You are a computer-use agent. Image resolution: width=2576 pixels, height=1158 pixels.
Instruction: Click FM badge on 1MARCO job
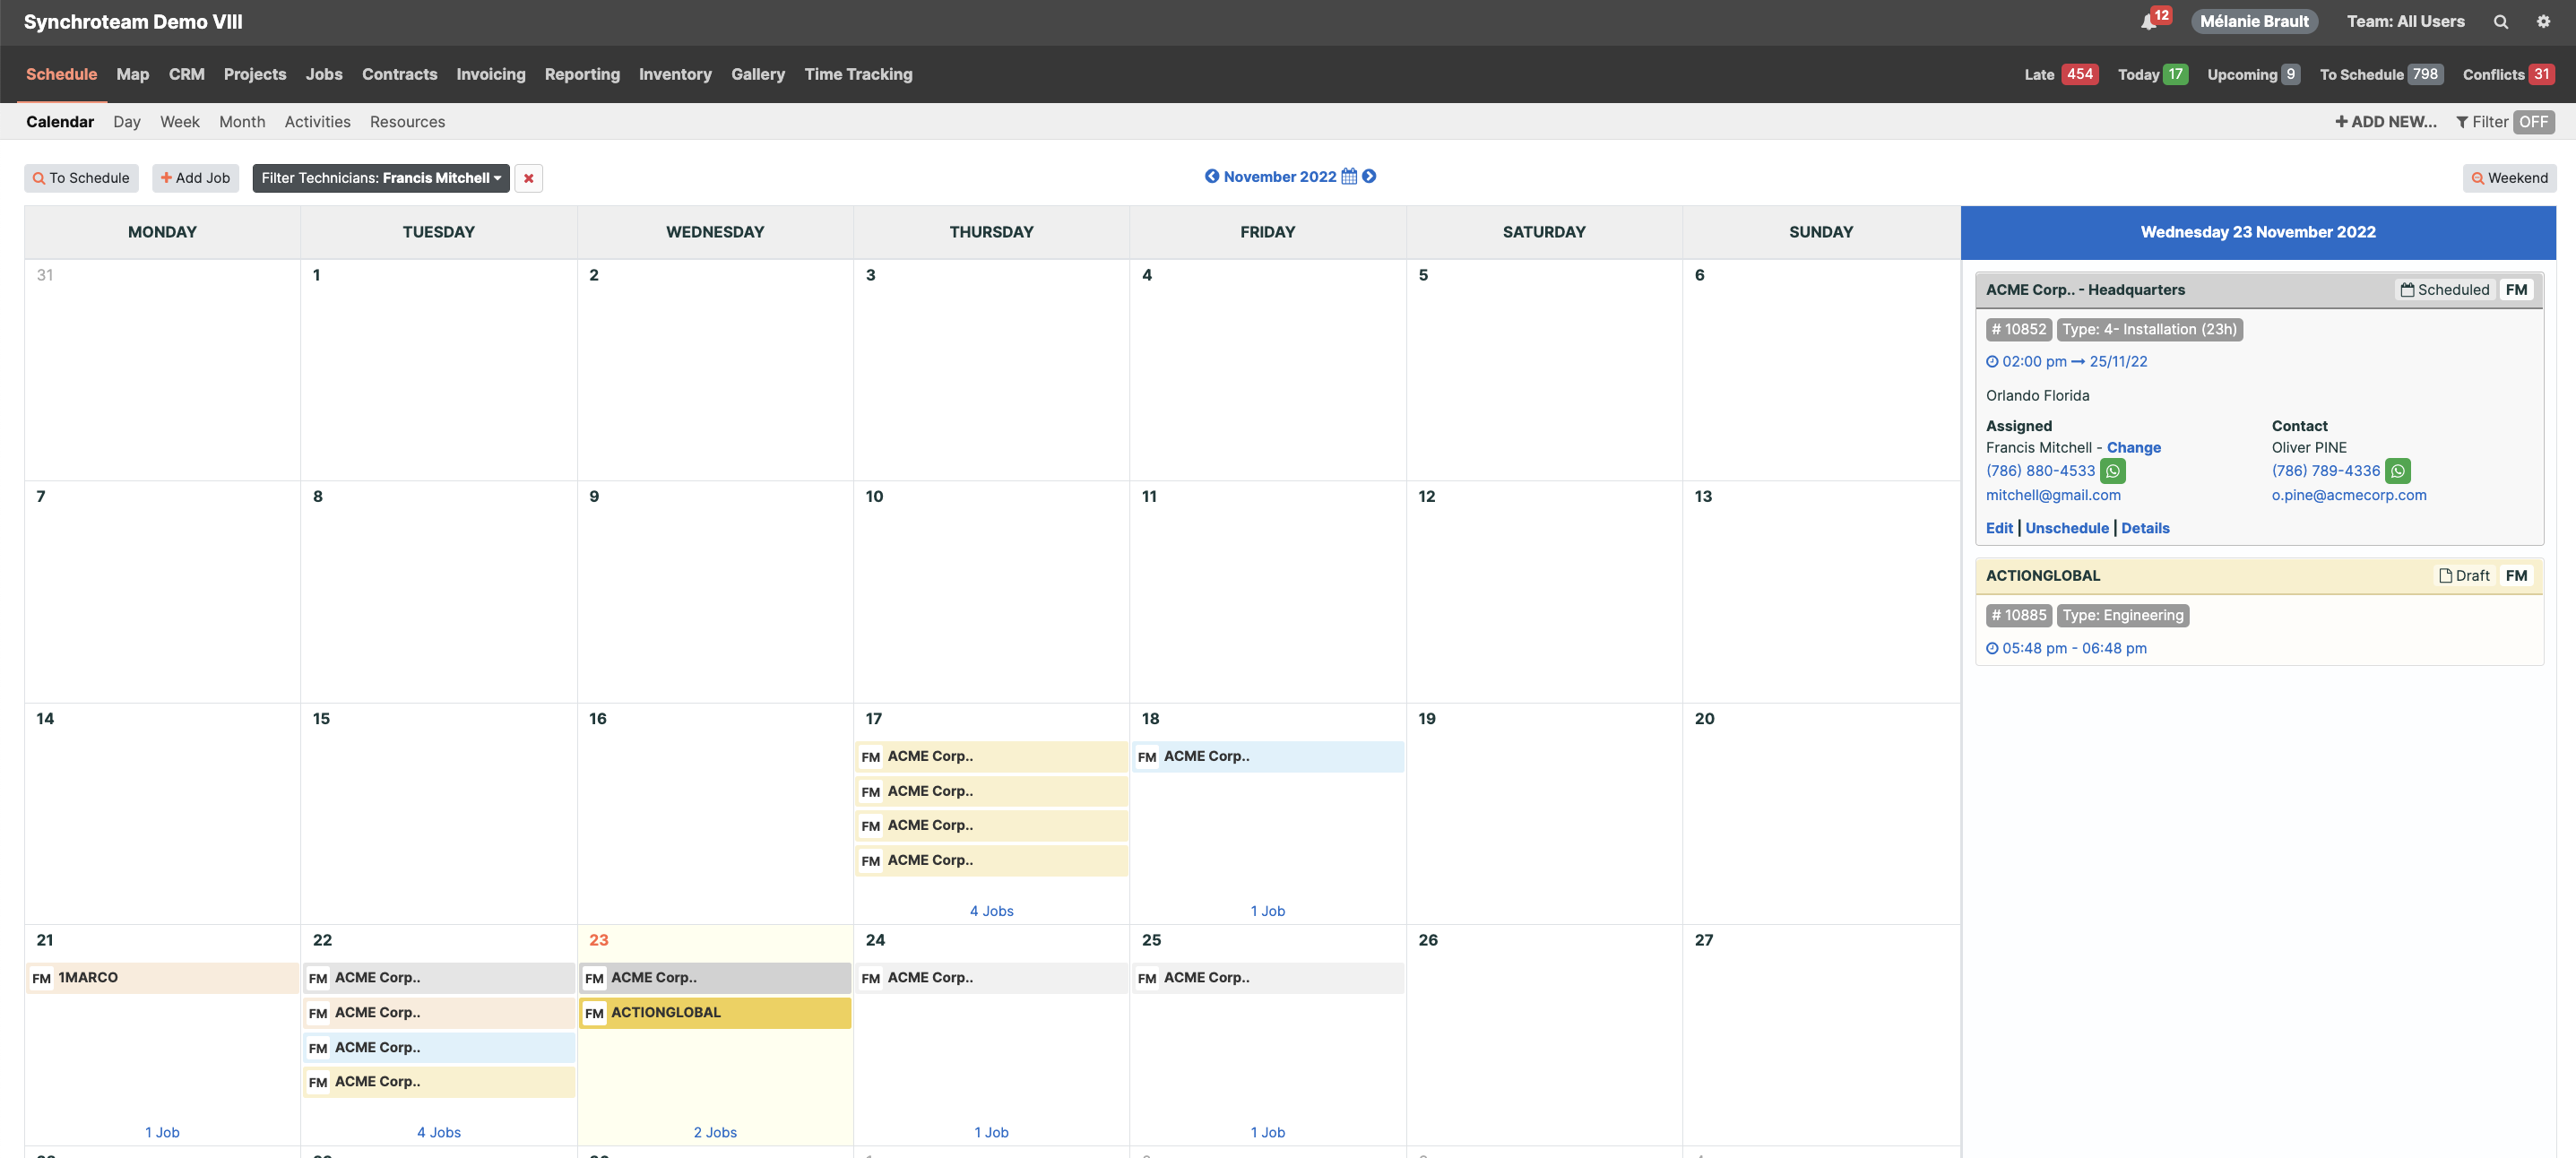[41, 978]
